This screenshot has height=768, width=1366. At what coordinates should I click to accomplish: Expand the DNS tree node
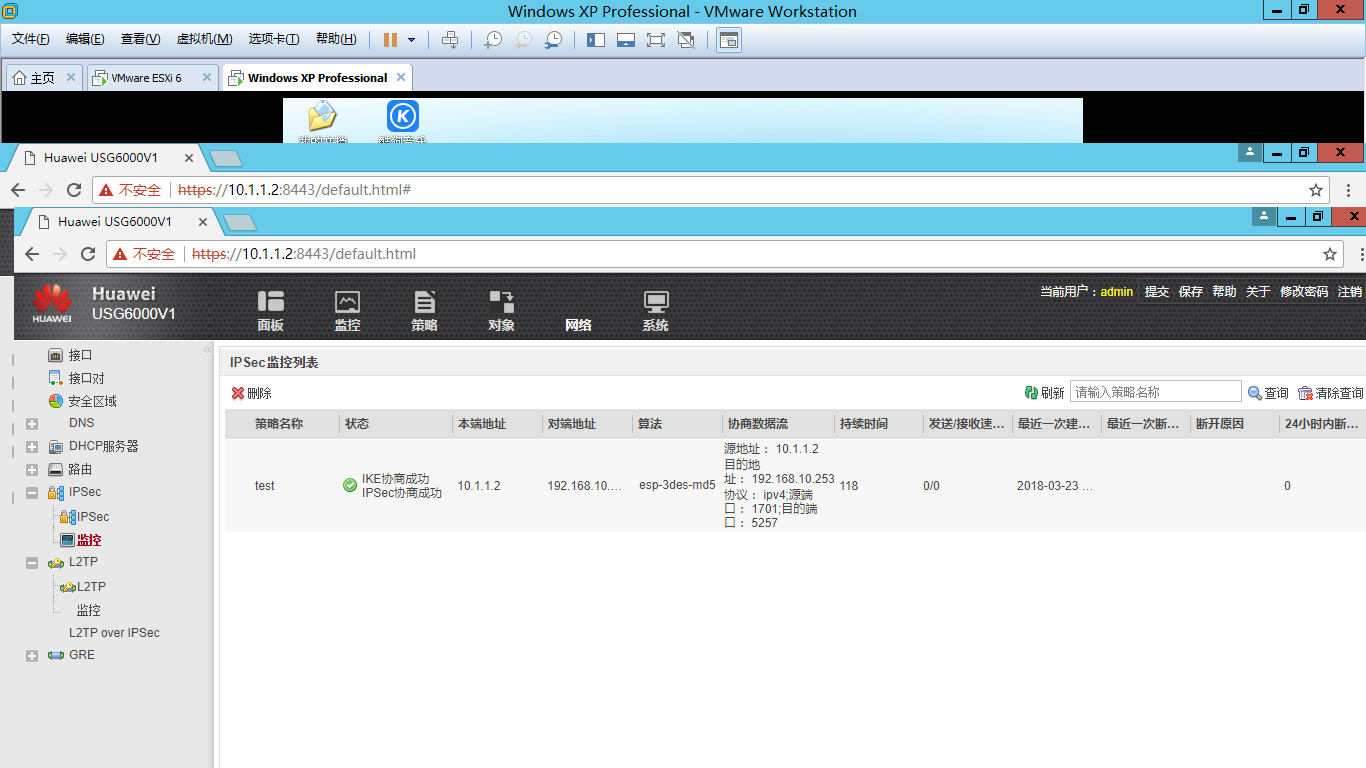pyautogui.click(x=32, y=424)
